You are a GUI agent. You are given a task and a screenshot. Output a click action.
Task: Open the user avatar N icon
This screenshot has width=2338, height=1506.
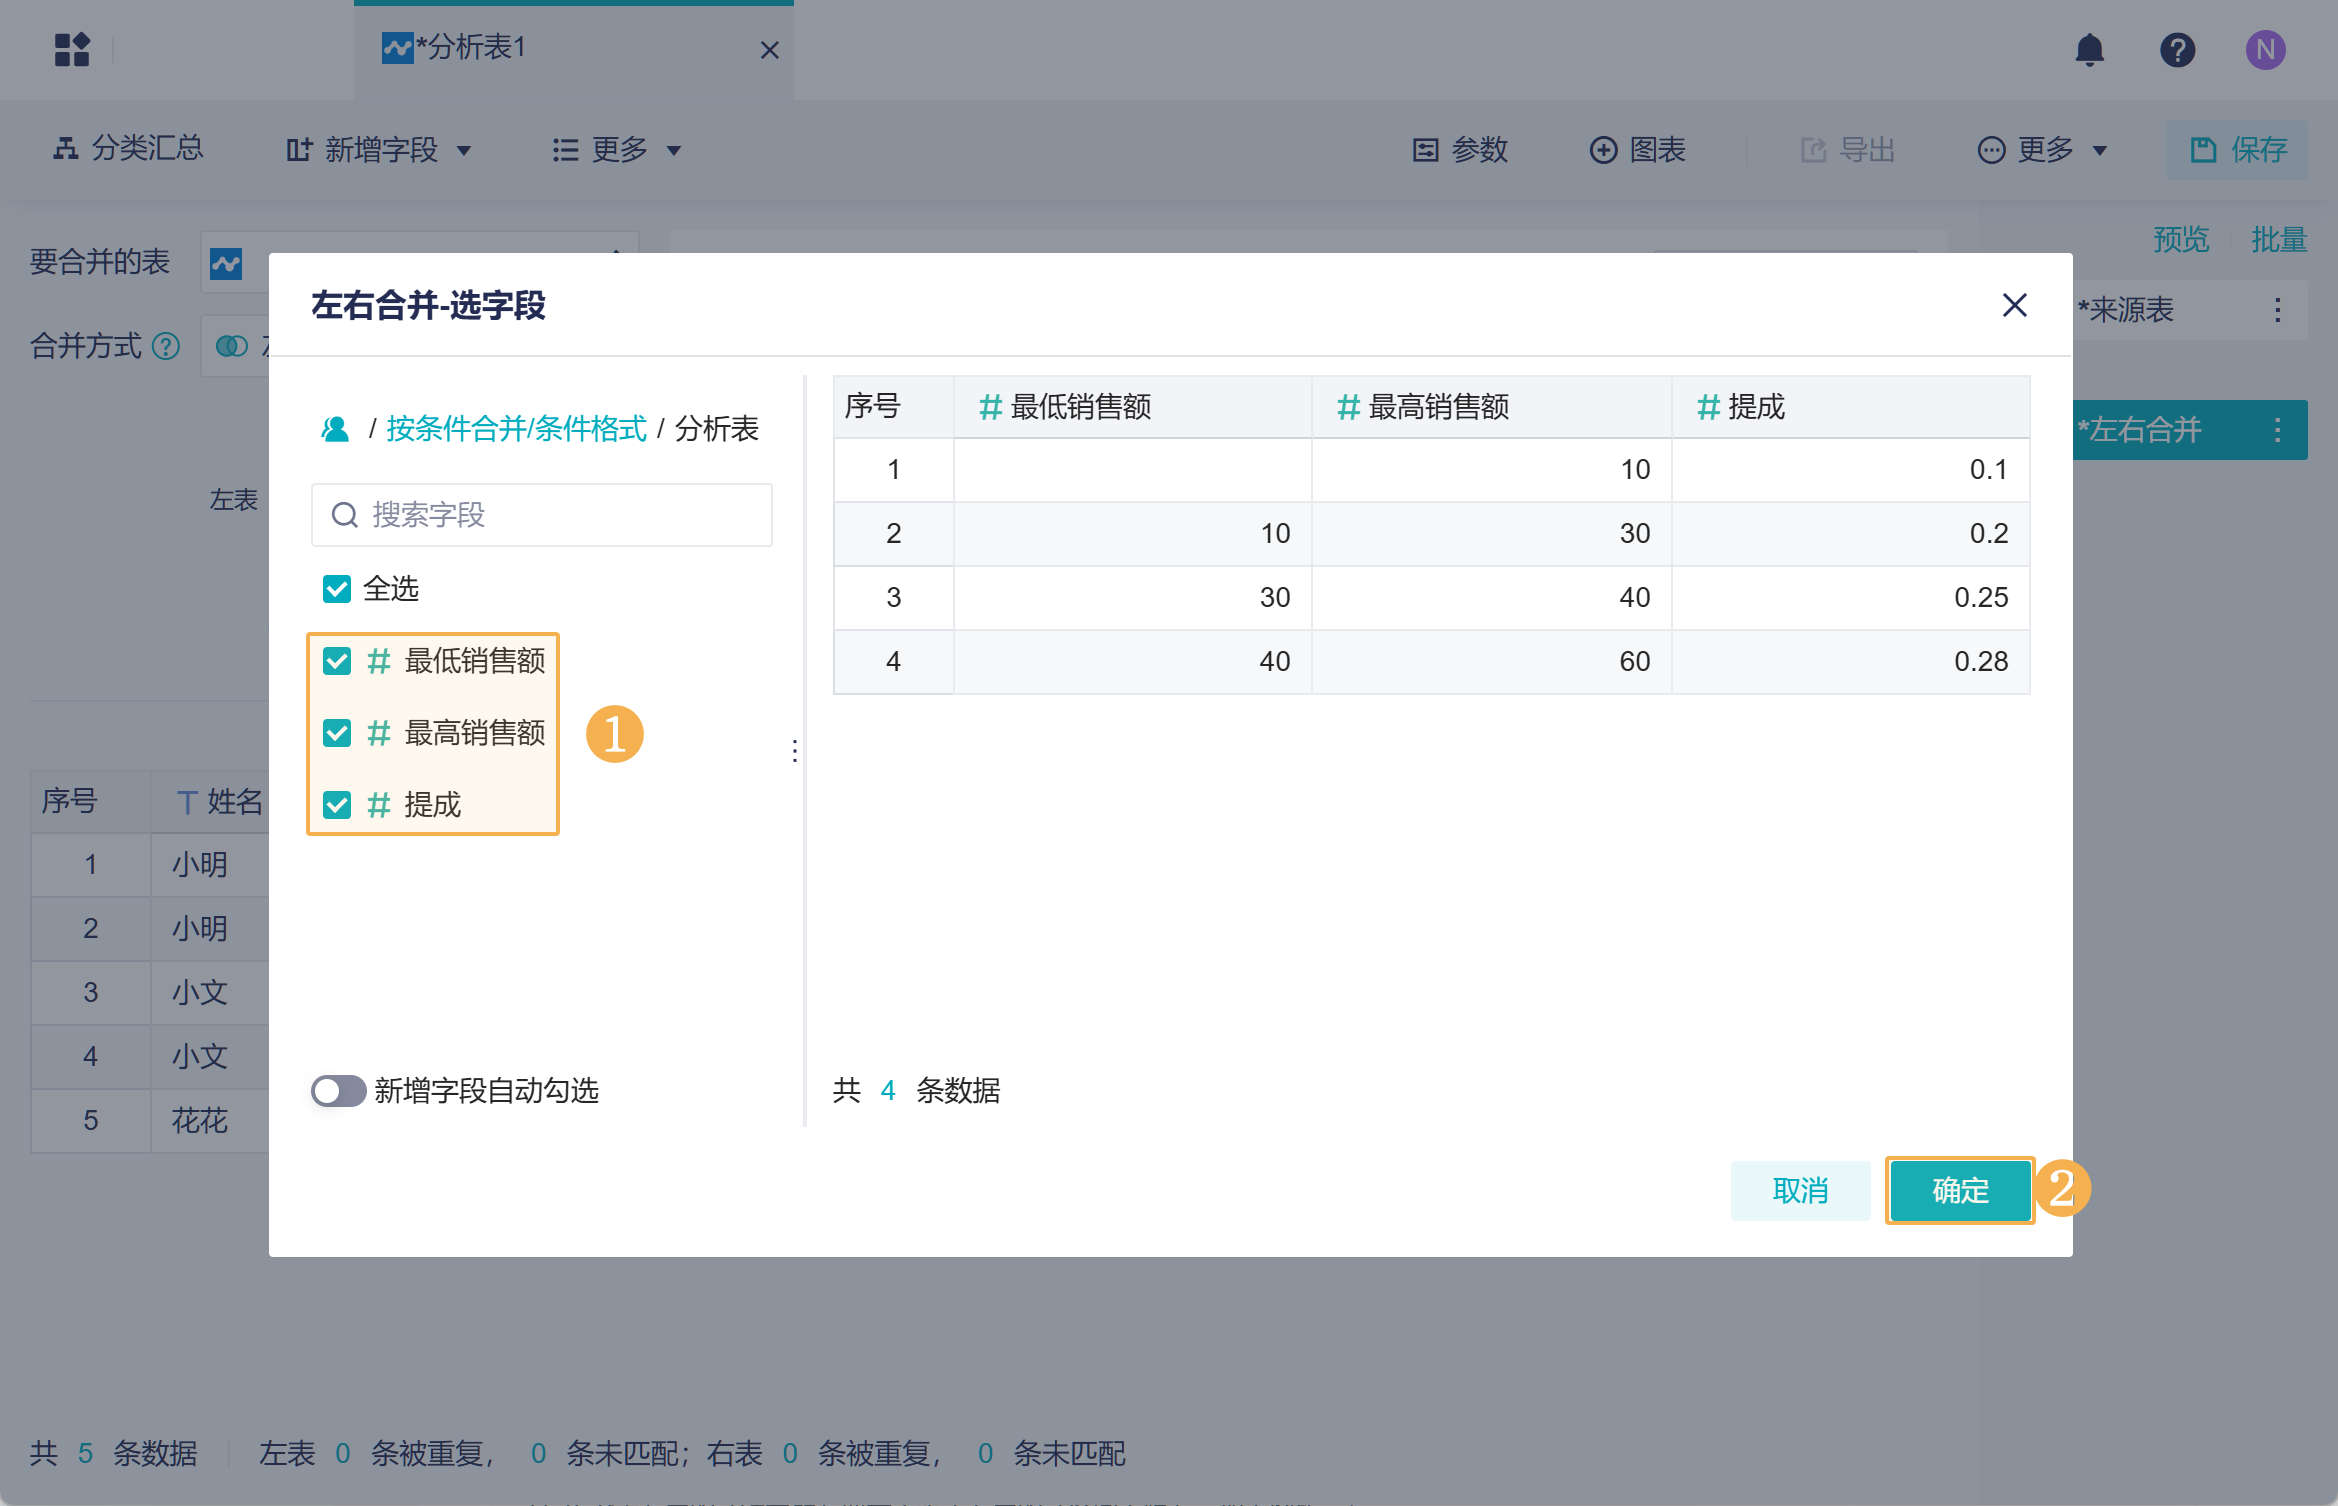point(2265,50)
